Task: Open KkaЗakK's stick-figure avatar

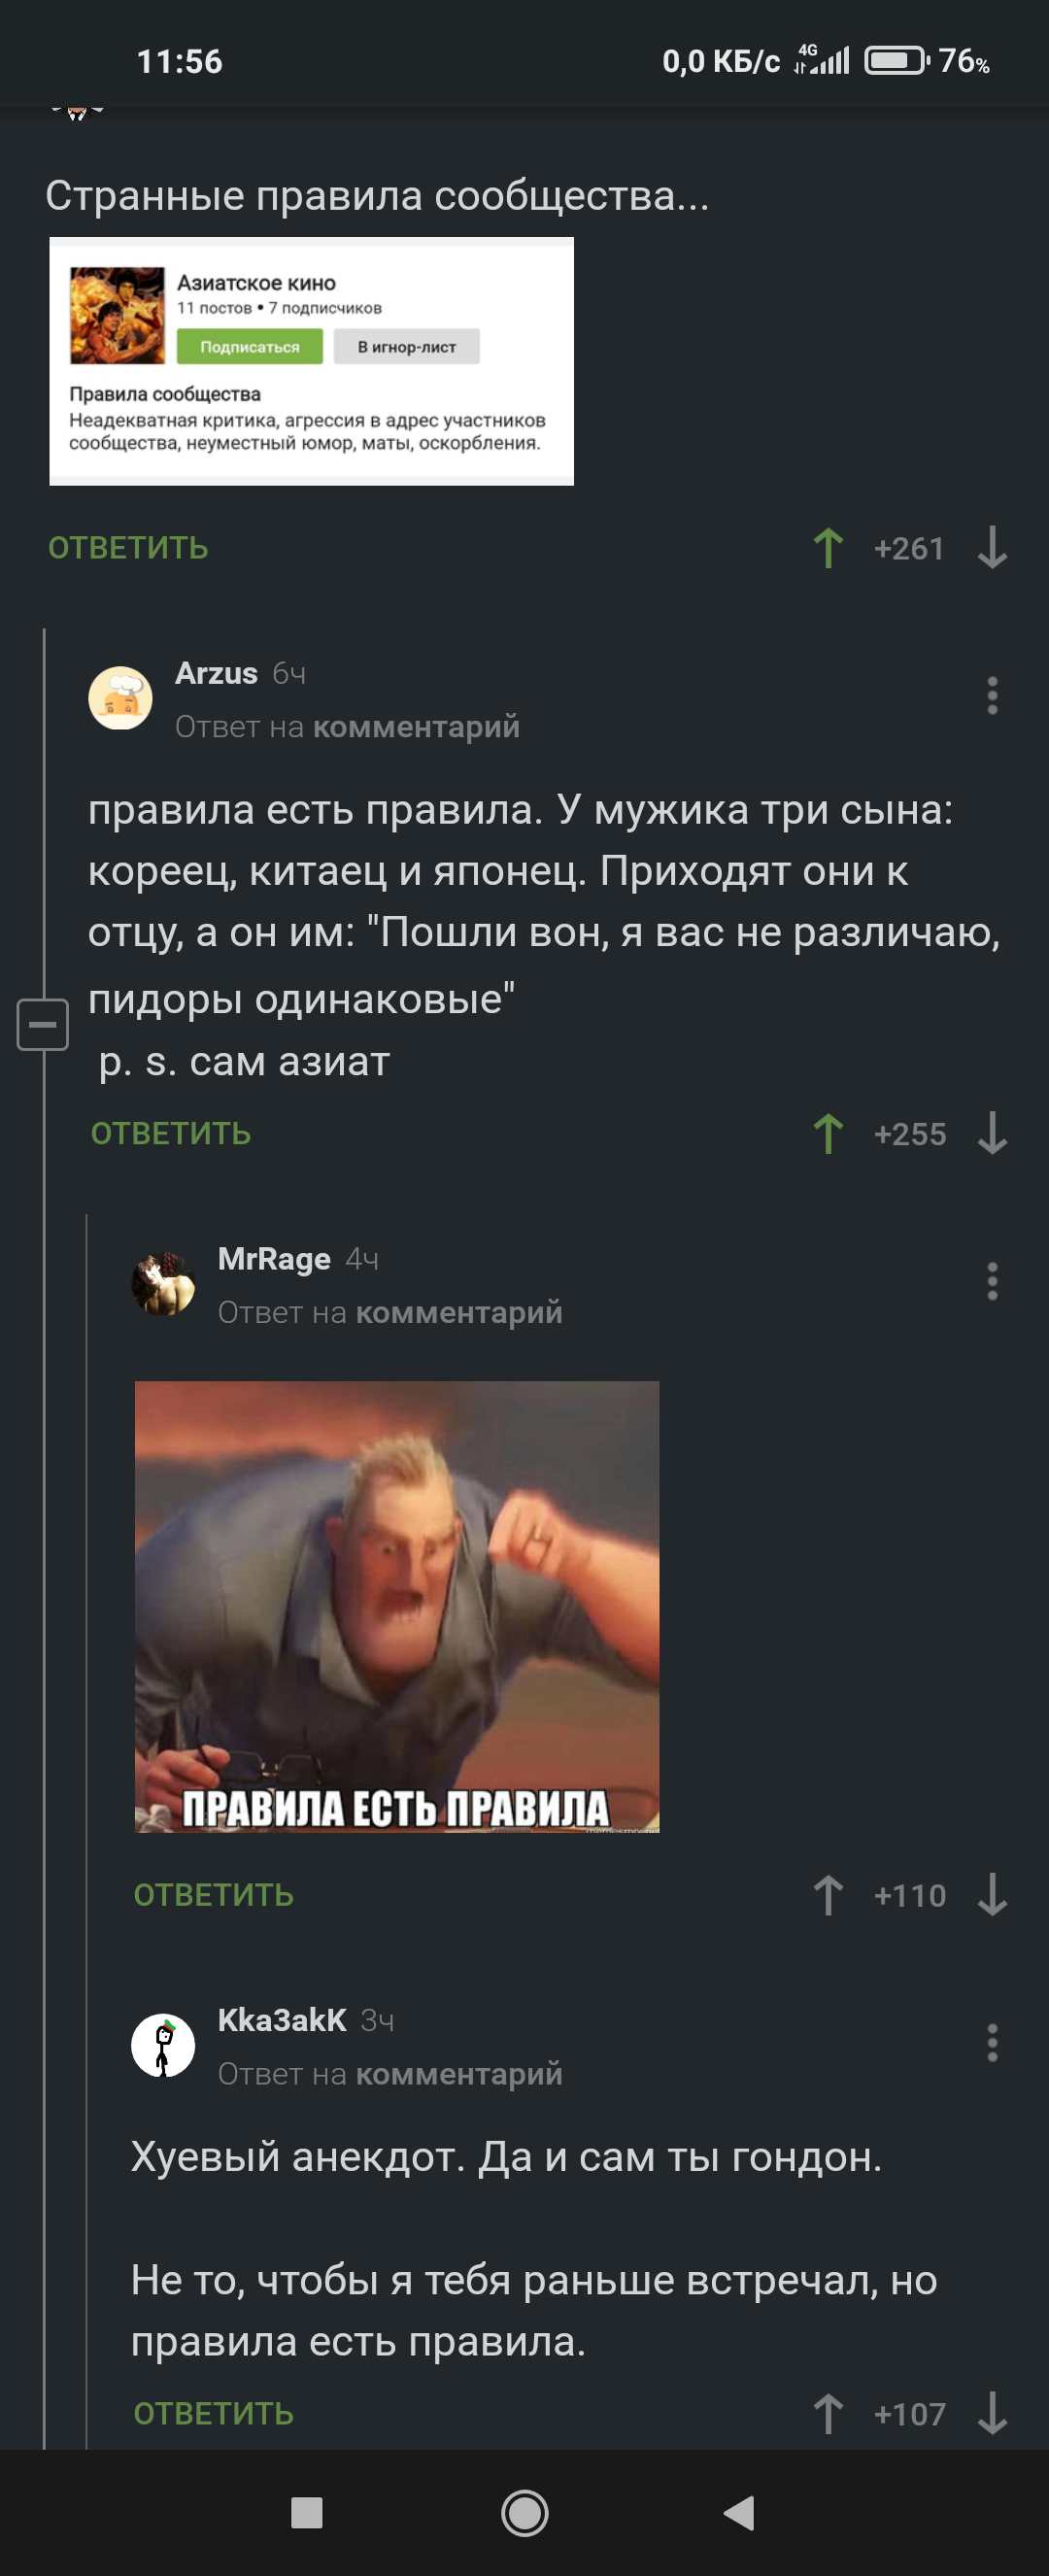Action: pyautogui.click(x=163, y=2045)
